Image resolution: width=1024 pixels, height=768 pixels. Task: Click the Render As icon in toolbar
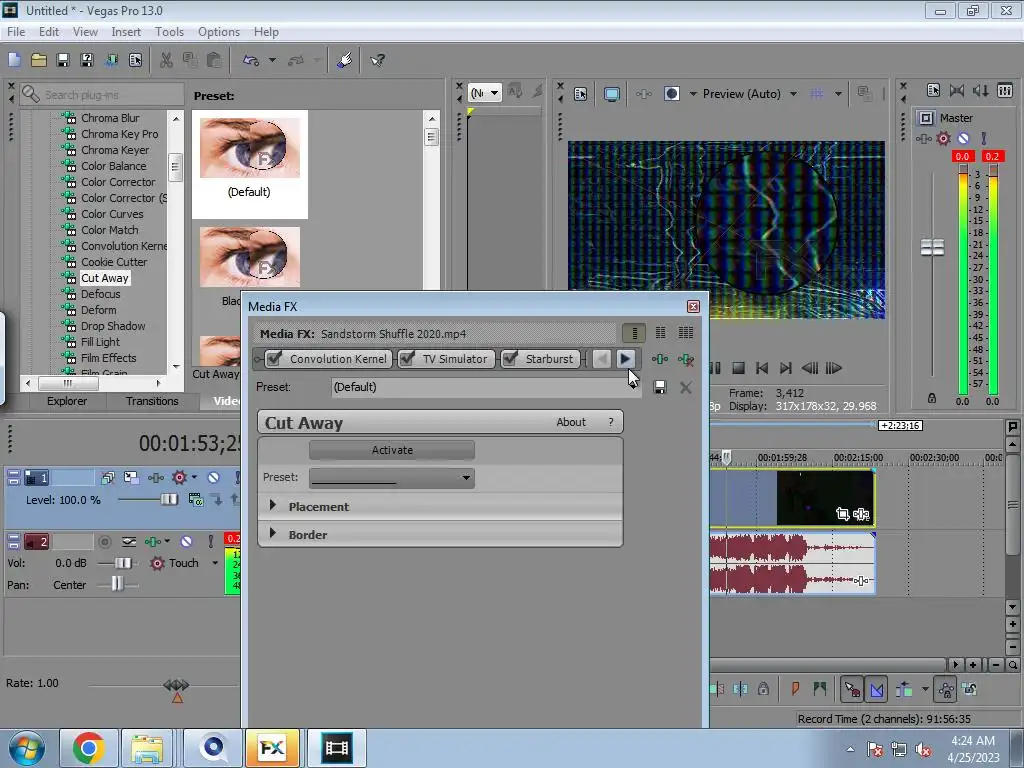pyautogui.click(x=111, y=60)
